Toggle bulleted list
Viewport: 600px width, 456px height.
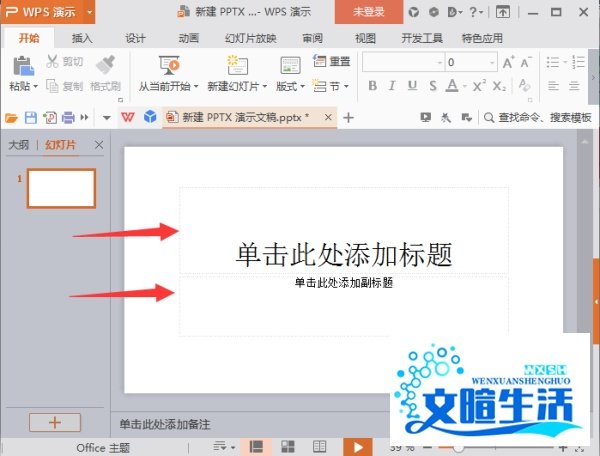tap(553, 62)
